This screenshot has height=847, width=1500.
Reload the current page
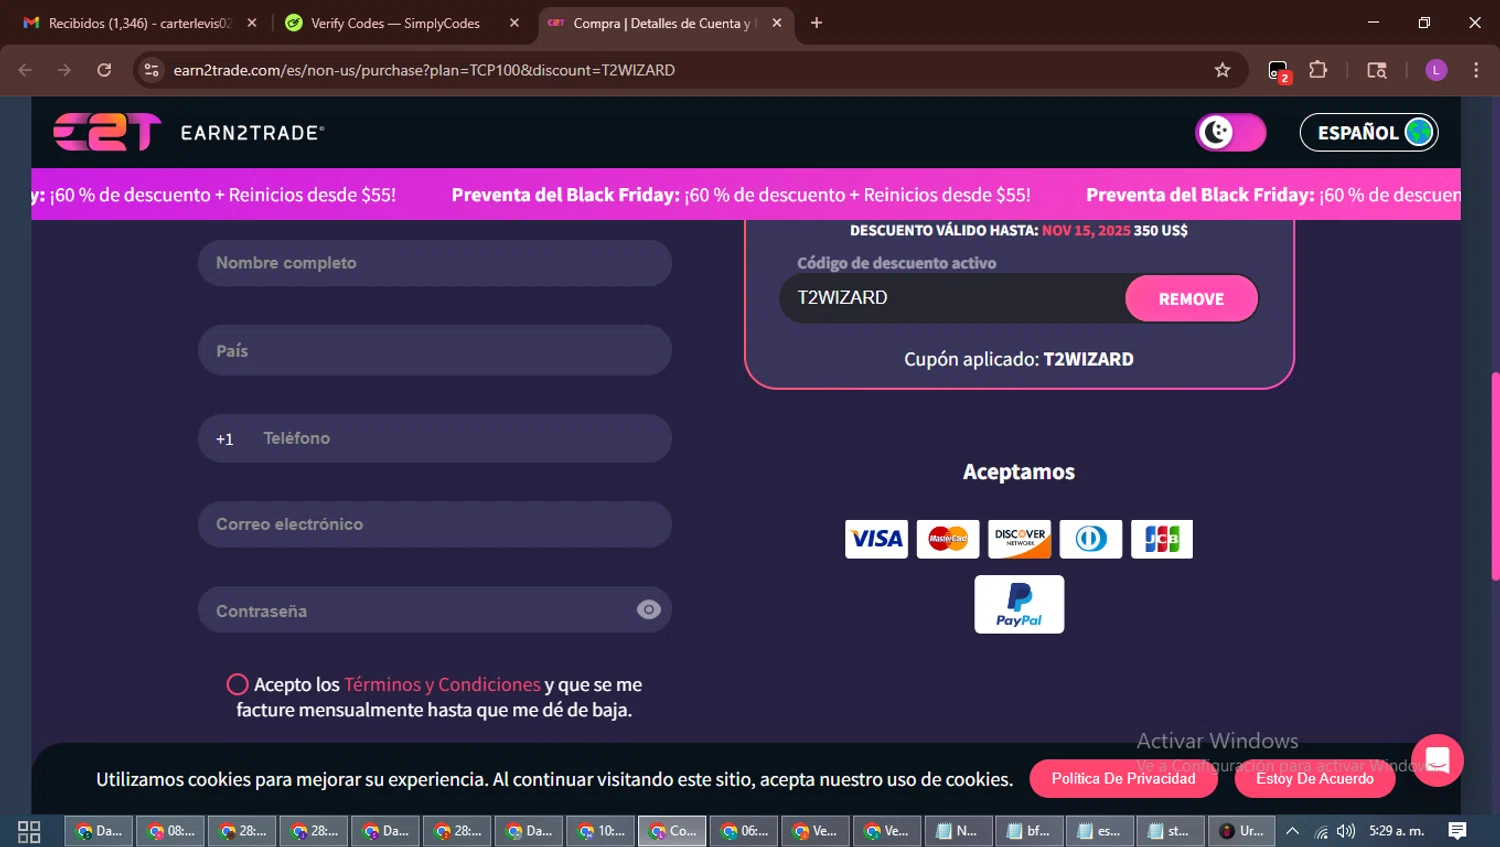104,70
